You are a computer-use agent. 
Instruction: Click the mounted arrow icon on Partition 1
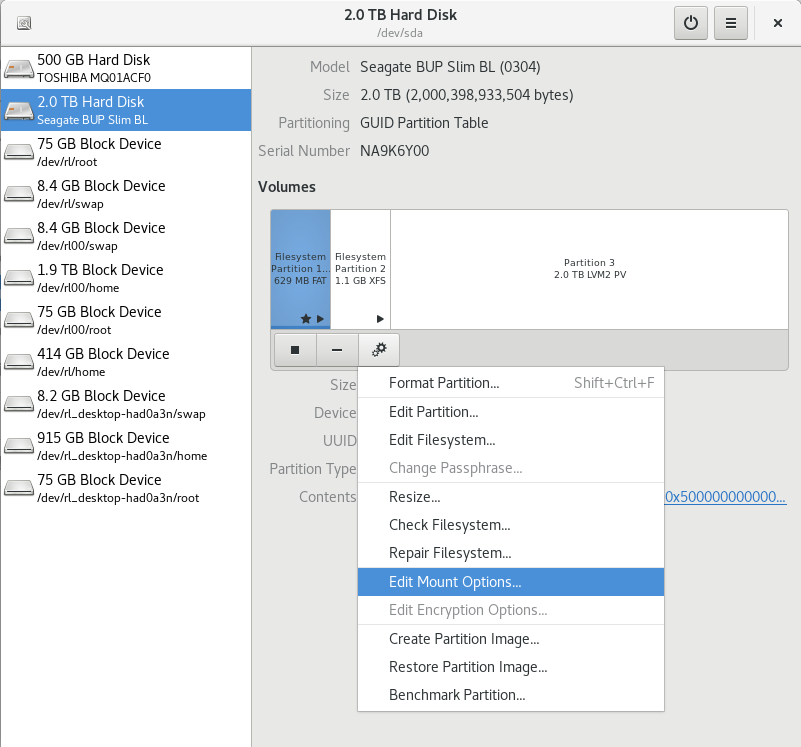[320, 319]
